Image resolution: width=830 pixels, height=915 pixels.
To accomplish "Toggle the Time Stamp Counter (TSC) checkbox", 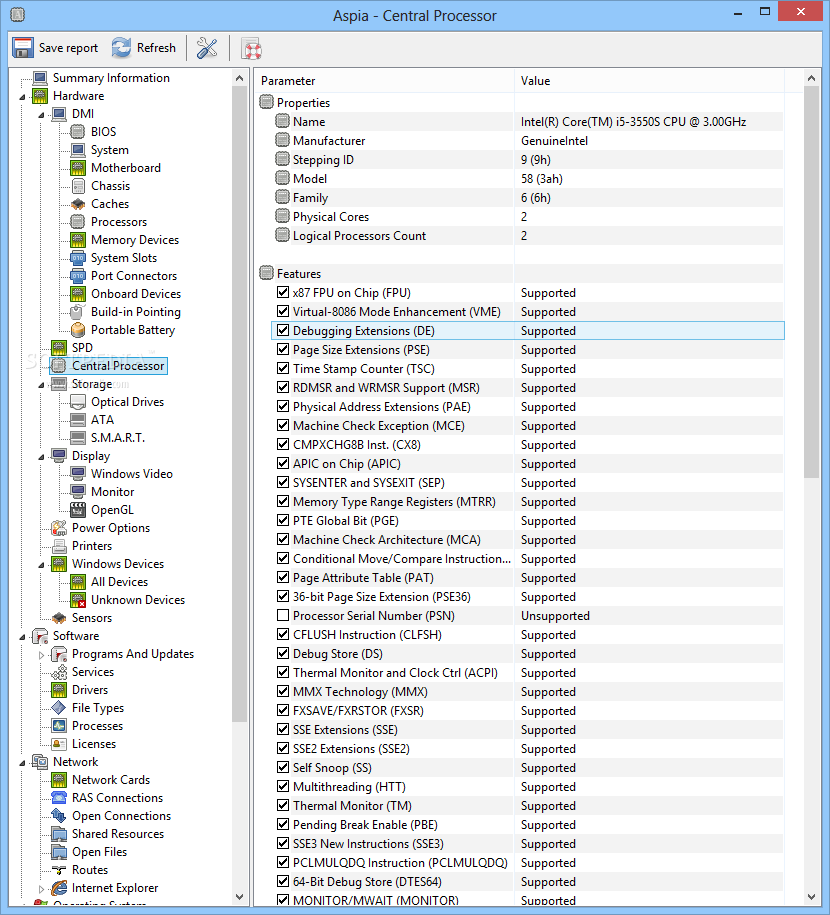I will 283,368.
